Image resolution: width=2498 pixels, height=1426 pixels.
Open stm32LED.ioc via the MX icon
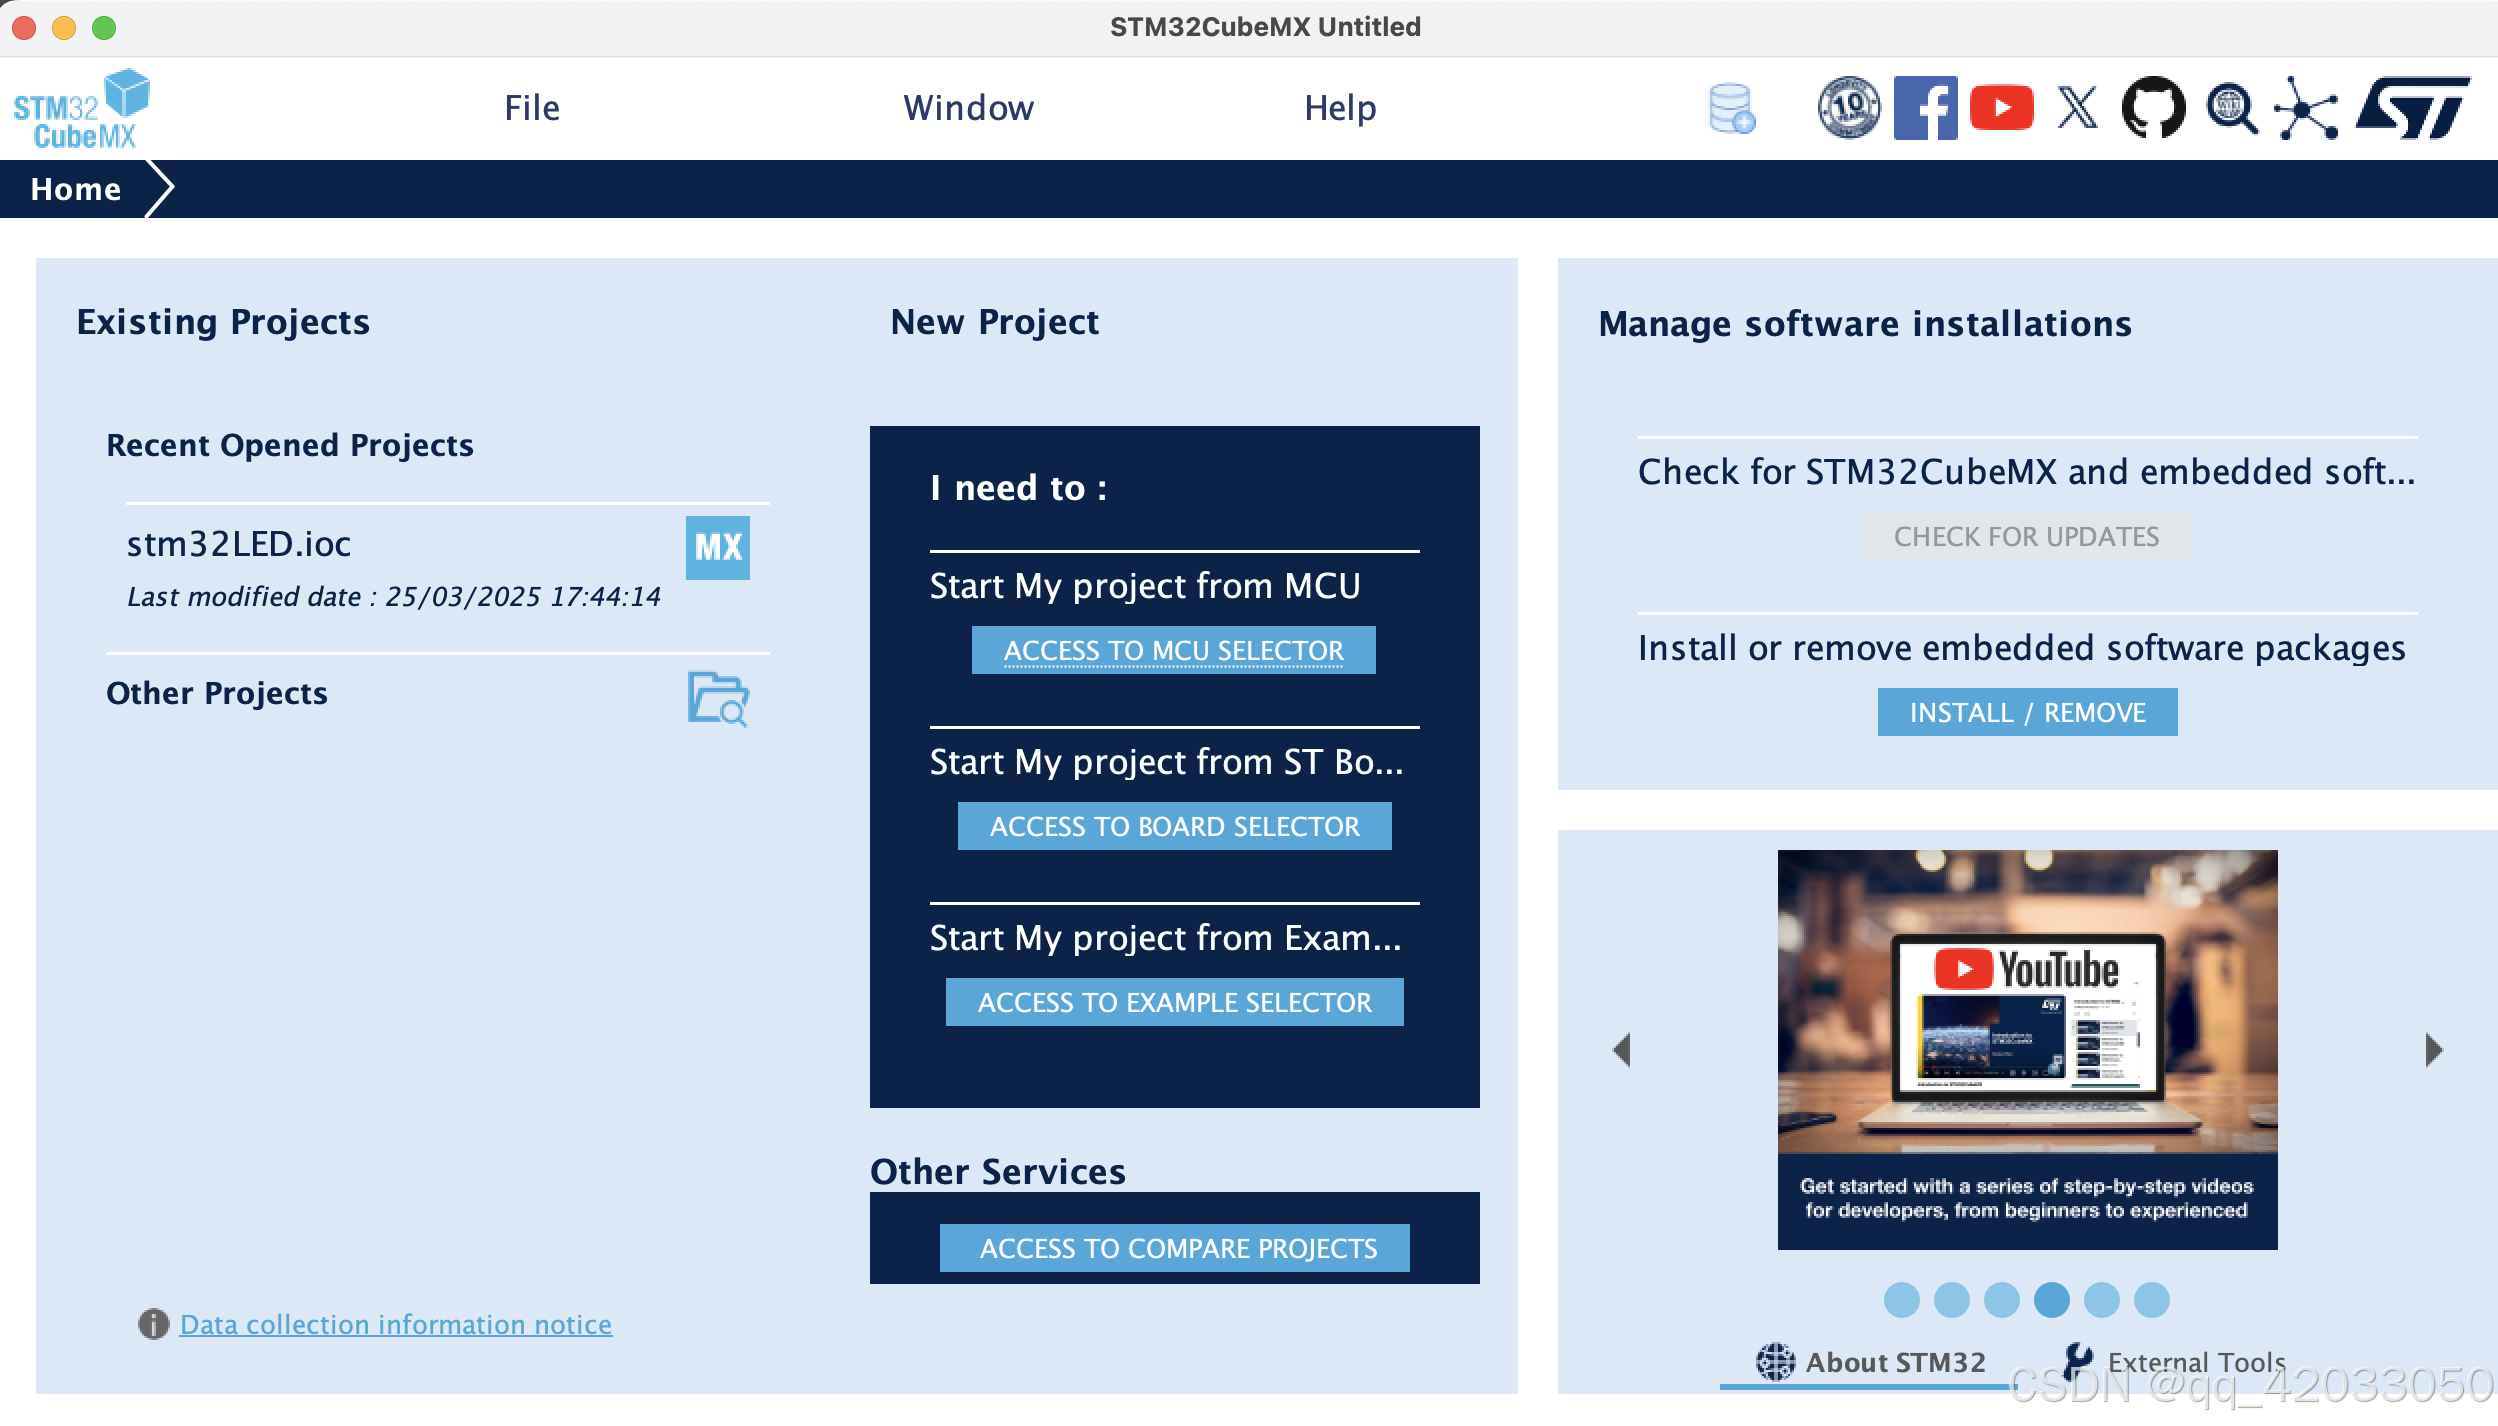tap(717, 547)
